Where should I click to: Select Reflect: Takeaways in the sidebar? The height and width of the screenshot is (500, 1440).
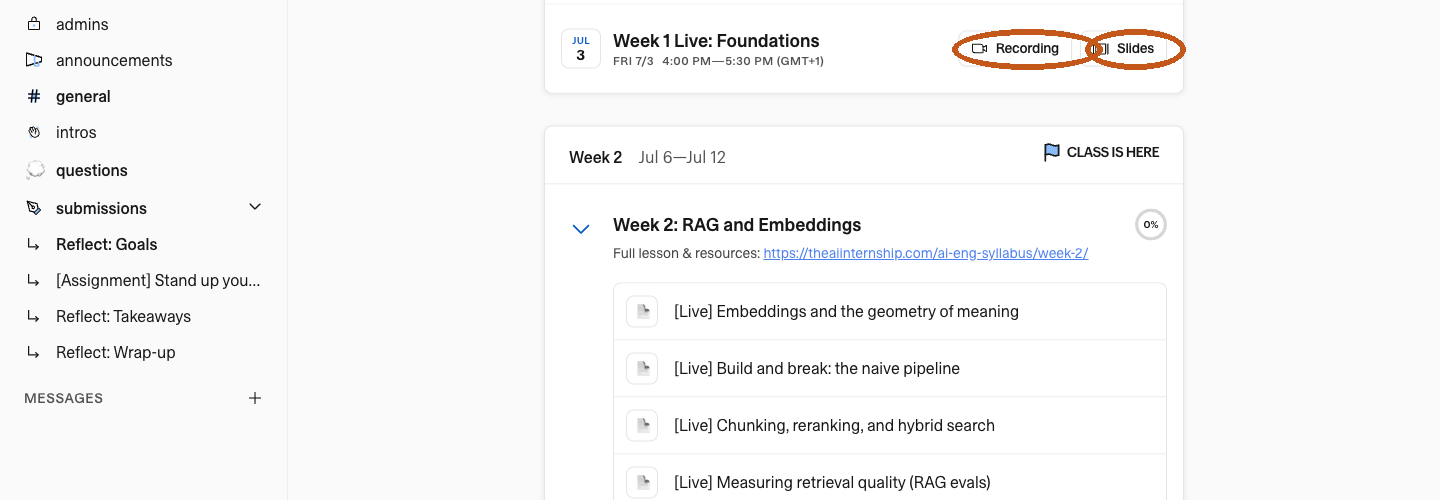pos(144,316)
